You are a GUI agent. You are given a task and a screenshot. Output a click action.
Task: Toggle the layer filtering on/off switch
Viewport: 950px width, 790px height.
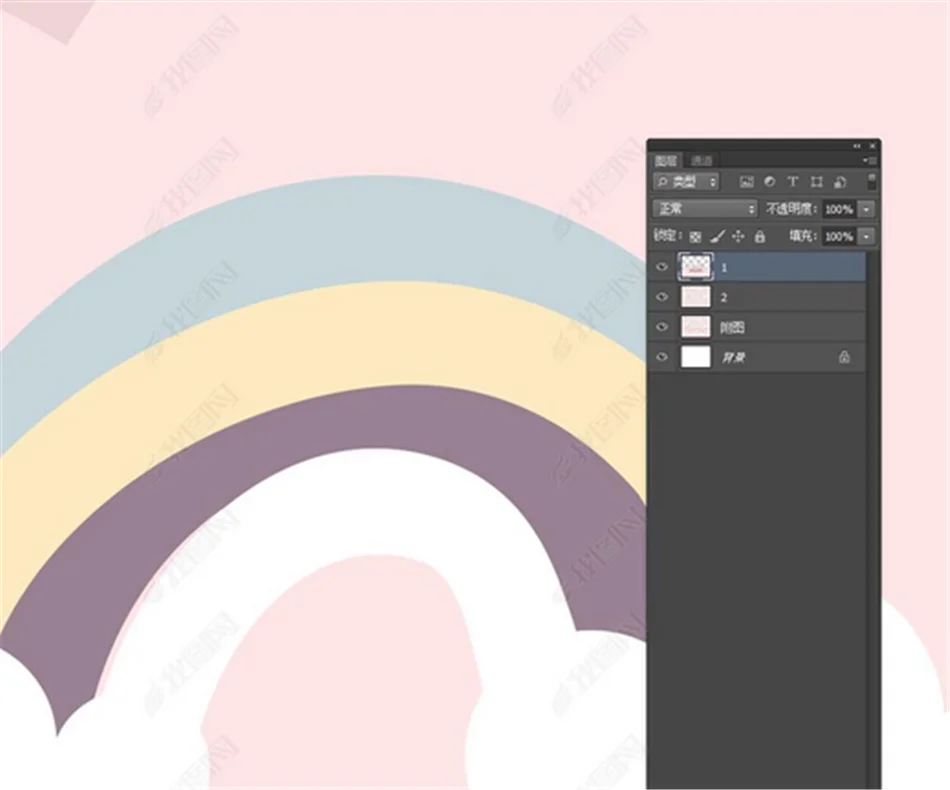click(x=872, y=182)
